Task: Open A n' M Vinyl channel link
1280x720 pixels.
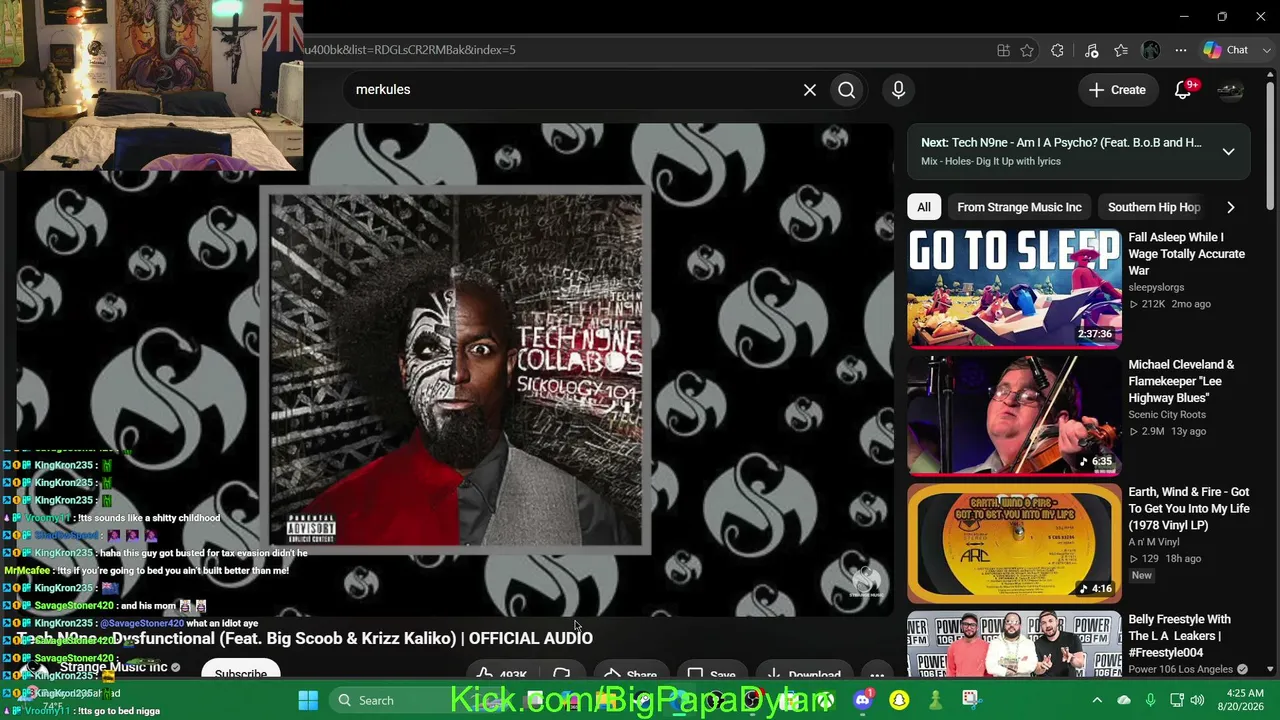Action: [1155, 541]
